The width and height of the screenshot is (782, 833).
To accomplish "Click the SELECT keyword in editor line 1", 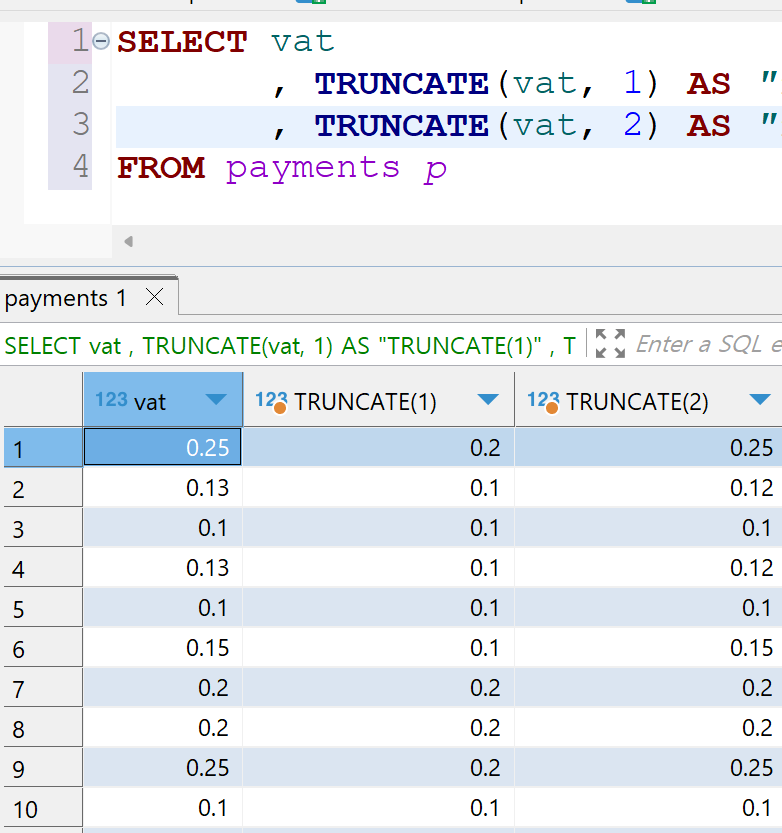I will [x=182, y=41].
